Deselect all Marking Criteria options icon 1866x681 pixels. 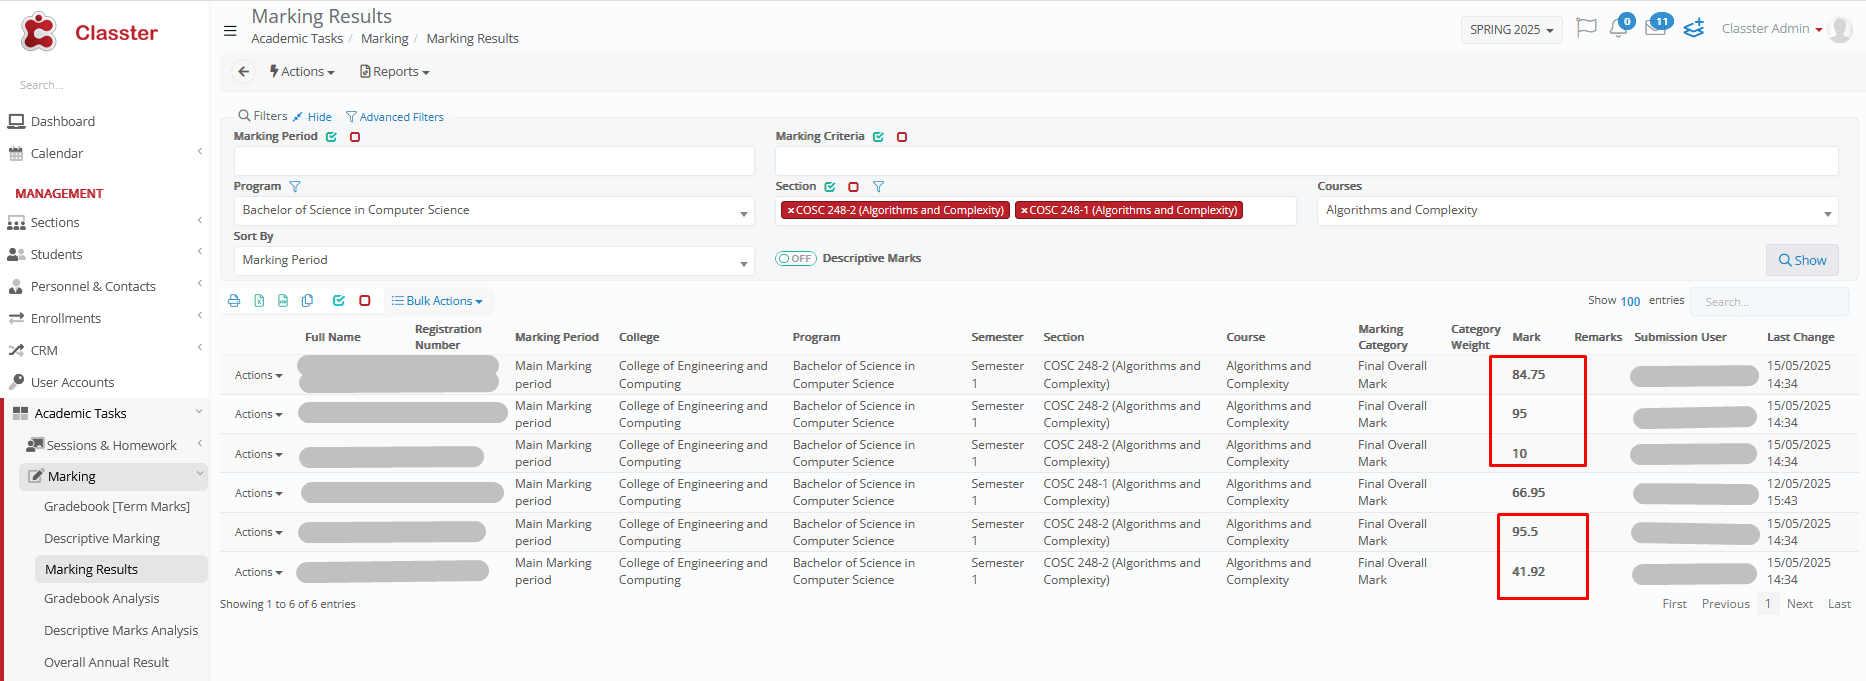click(x=902, y=137)
